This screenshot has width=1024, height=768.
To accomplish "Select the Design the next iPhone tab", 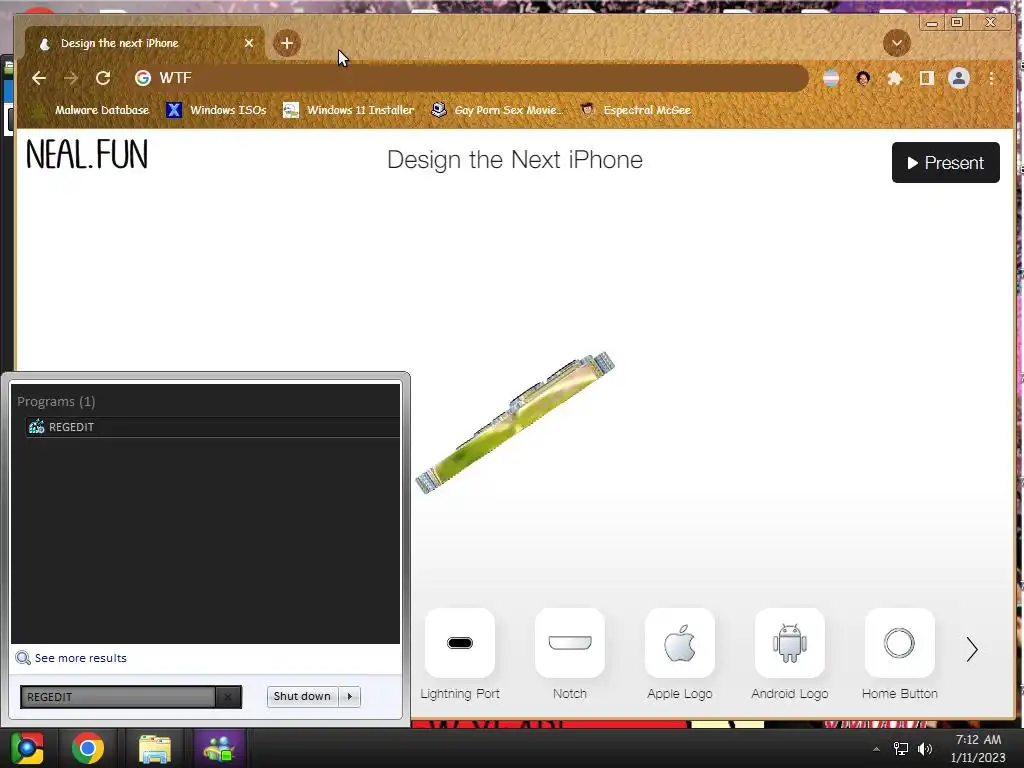I will 144,43.
